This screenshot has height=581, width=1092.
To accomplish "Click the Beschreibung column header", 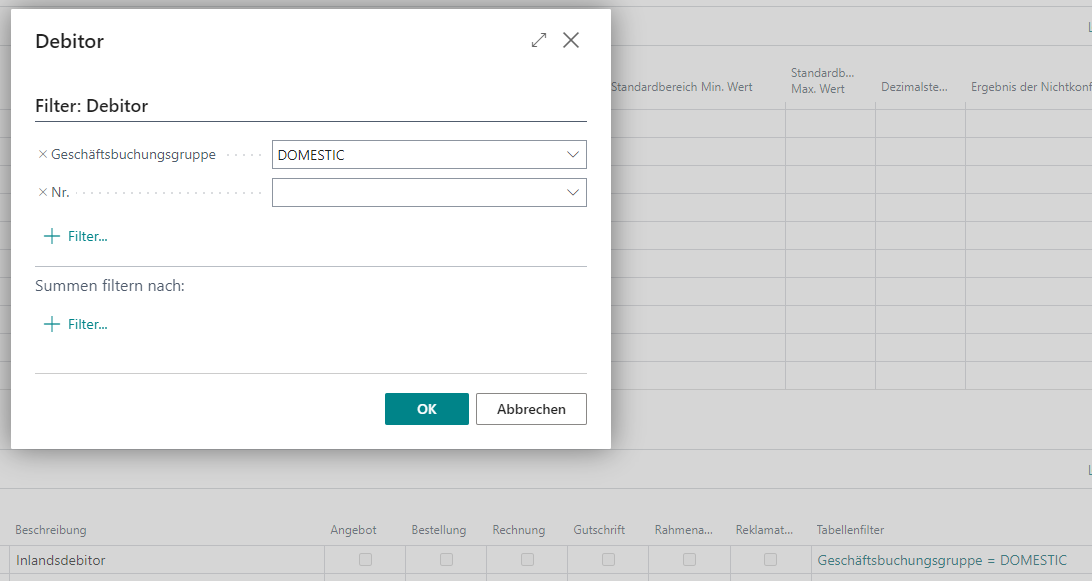I will pos(51,530).
